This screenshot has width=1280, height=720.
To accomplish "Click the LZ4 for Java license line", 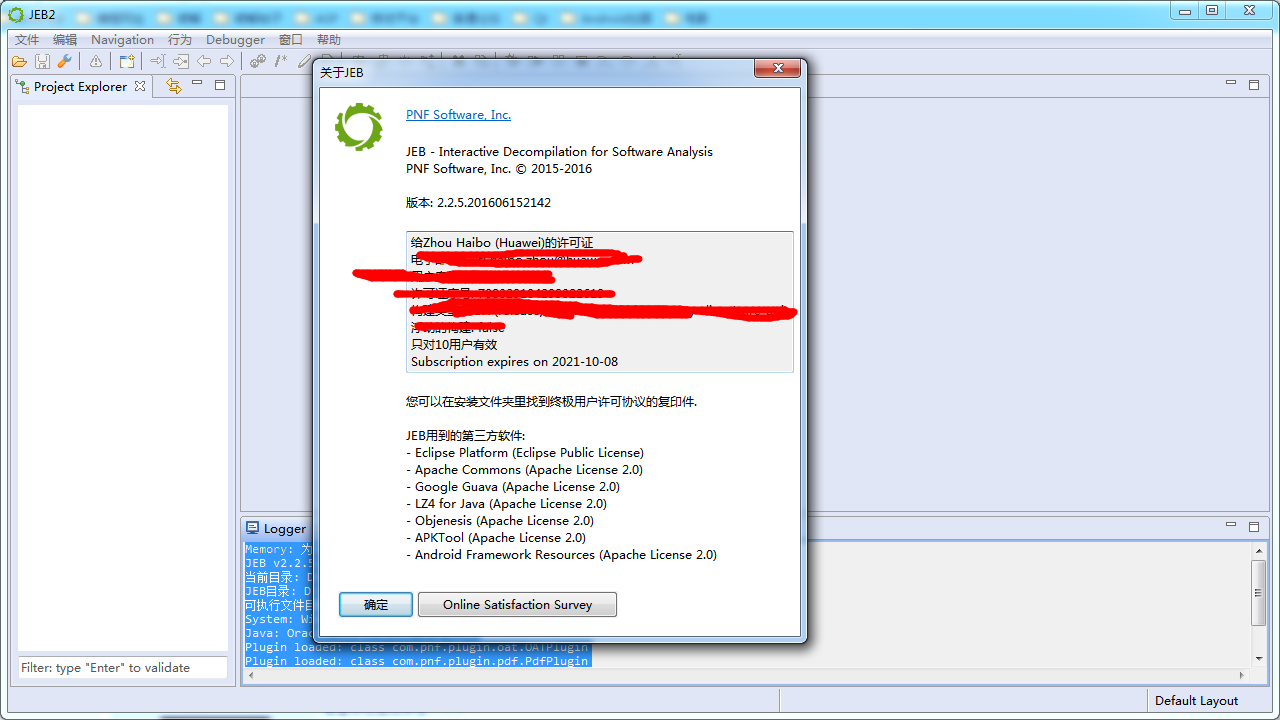I will tap(506, 504).
